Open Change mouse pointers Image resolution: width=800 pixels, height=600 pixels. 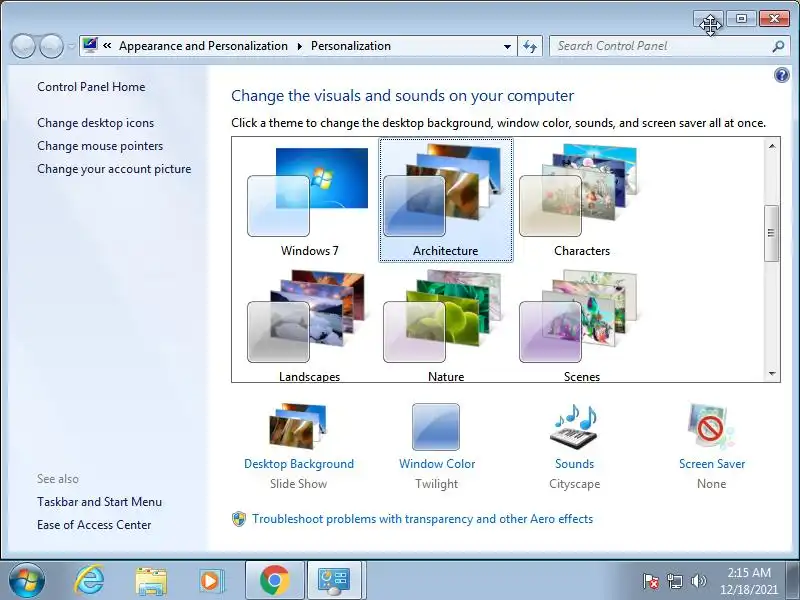[100, 146]
